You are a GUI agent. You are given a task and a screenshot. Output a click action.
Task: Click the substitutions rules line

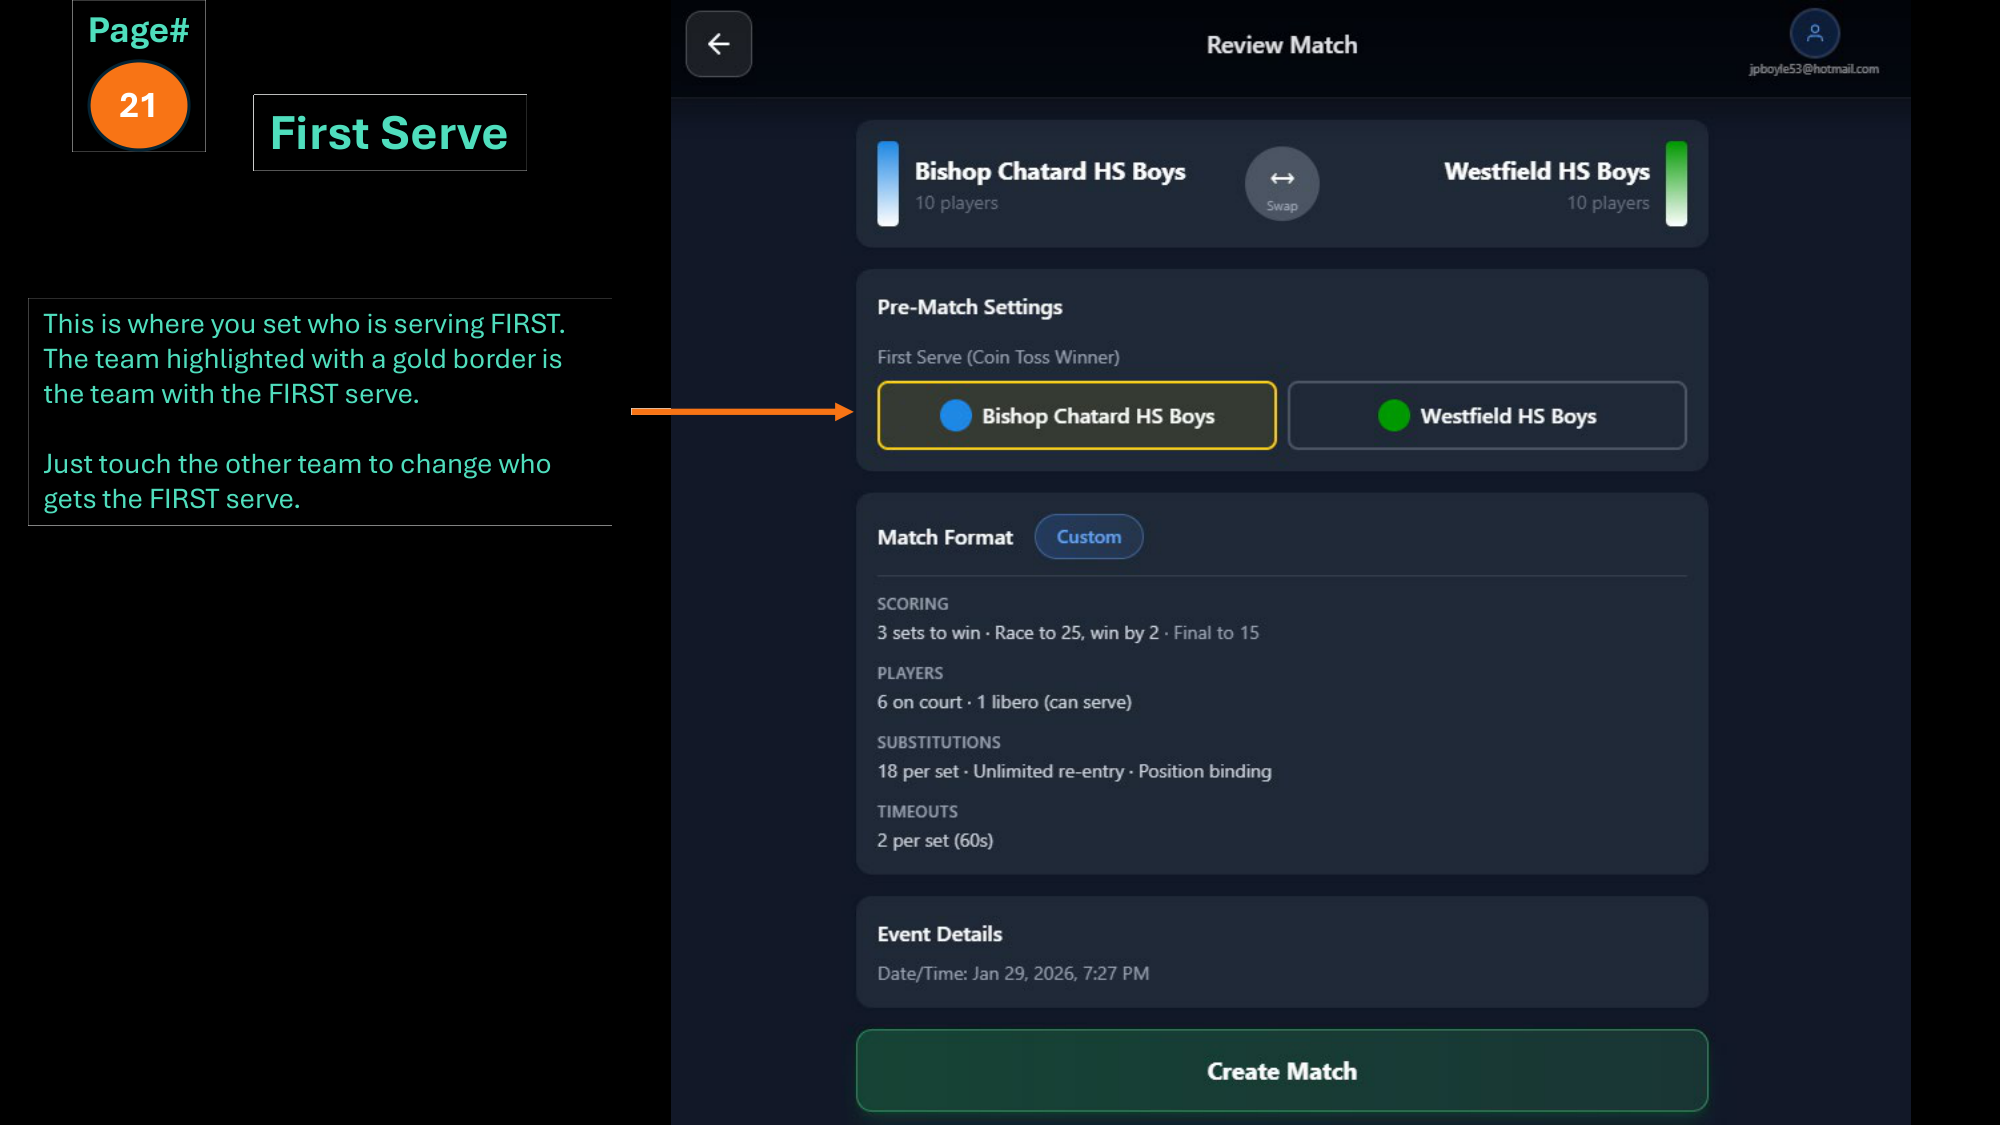(x=1073, y=771)
